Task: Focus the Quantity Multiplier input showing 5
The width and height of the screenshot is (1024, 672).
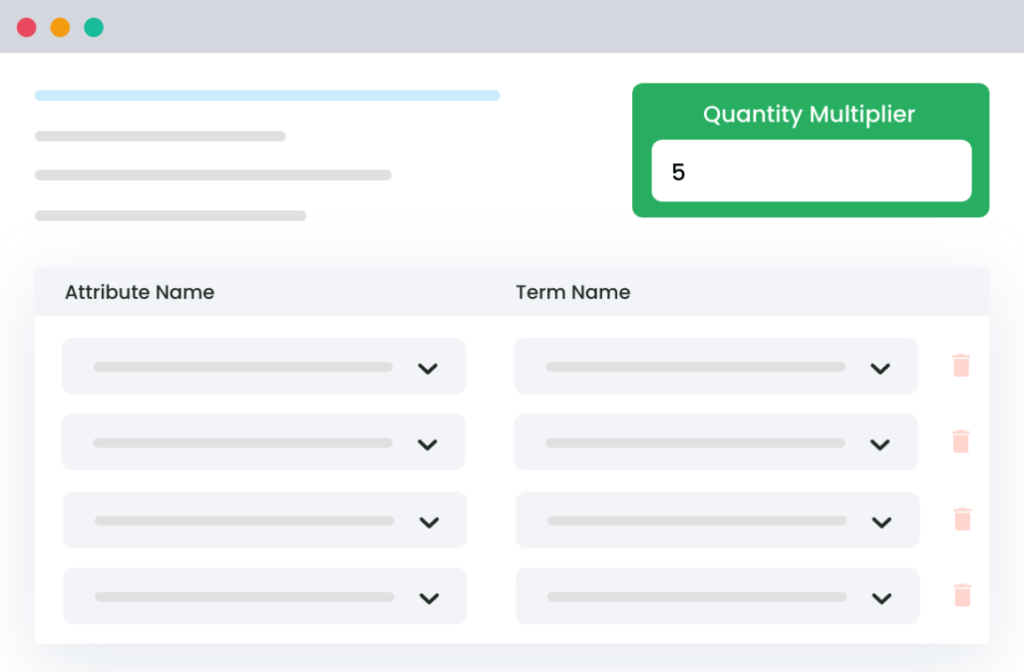Action: point(811,171)
